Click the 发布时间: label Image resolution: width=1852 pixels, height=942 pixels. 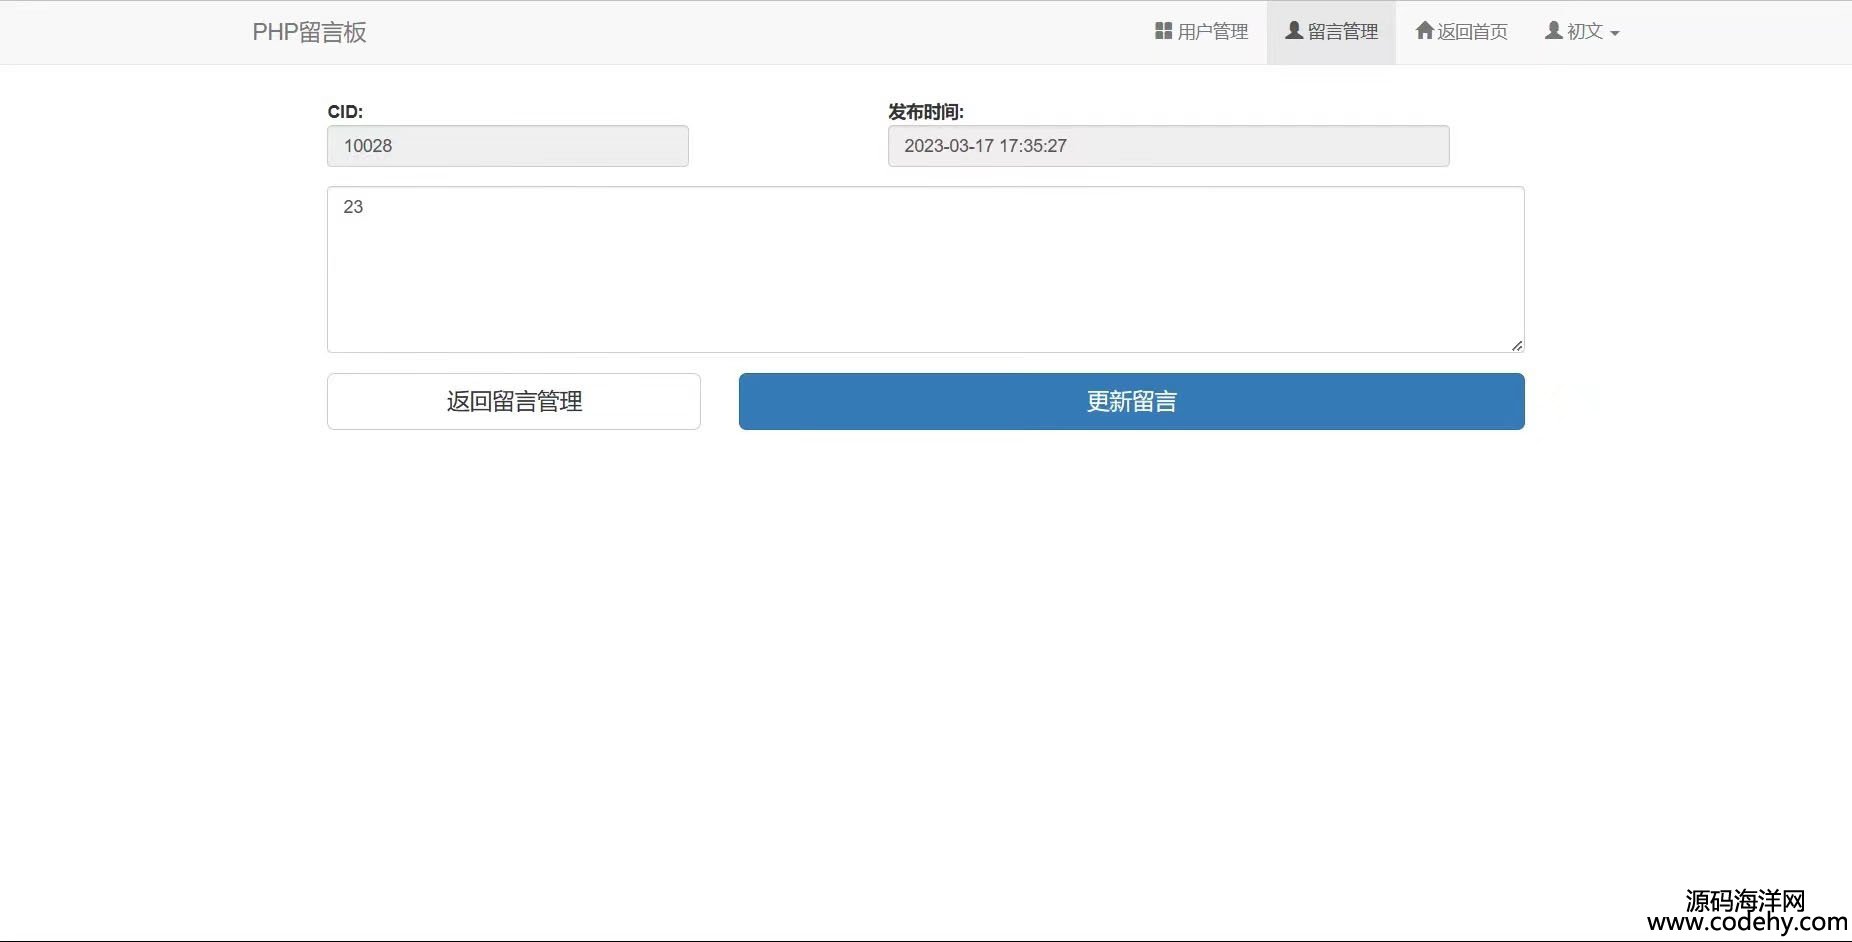[x=925, y=112]
